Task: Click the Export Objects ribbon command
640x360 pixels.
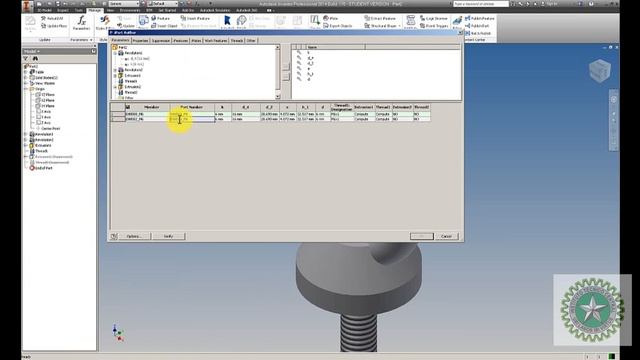Action: pos(338,26)
